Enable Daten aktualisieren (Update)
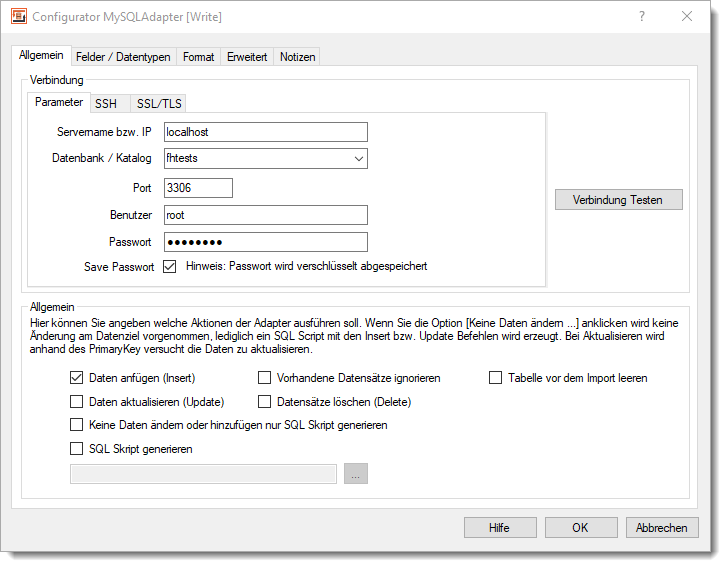 click(76, 401)
